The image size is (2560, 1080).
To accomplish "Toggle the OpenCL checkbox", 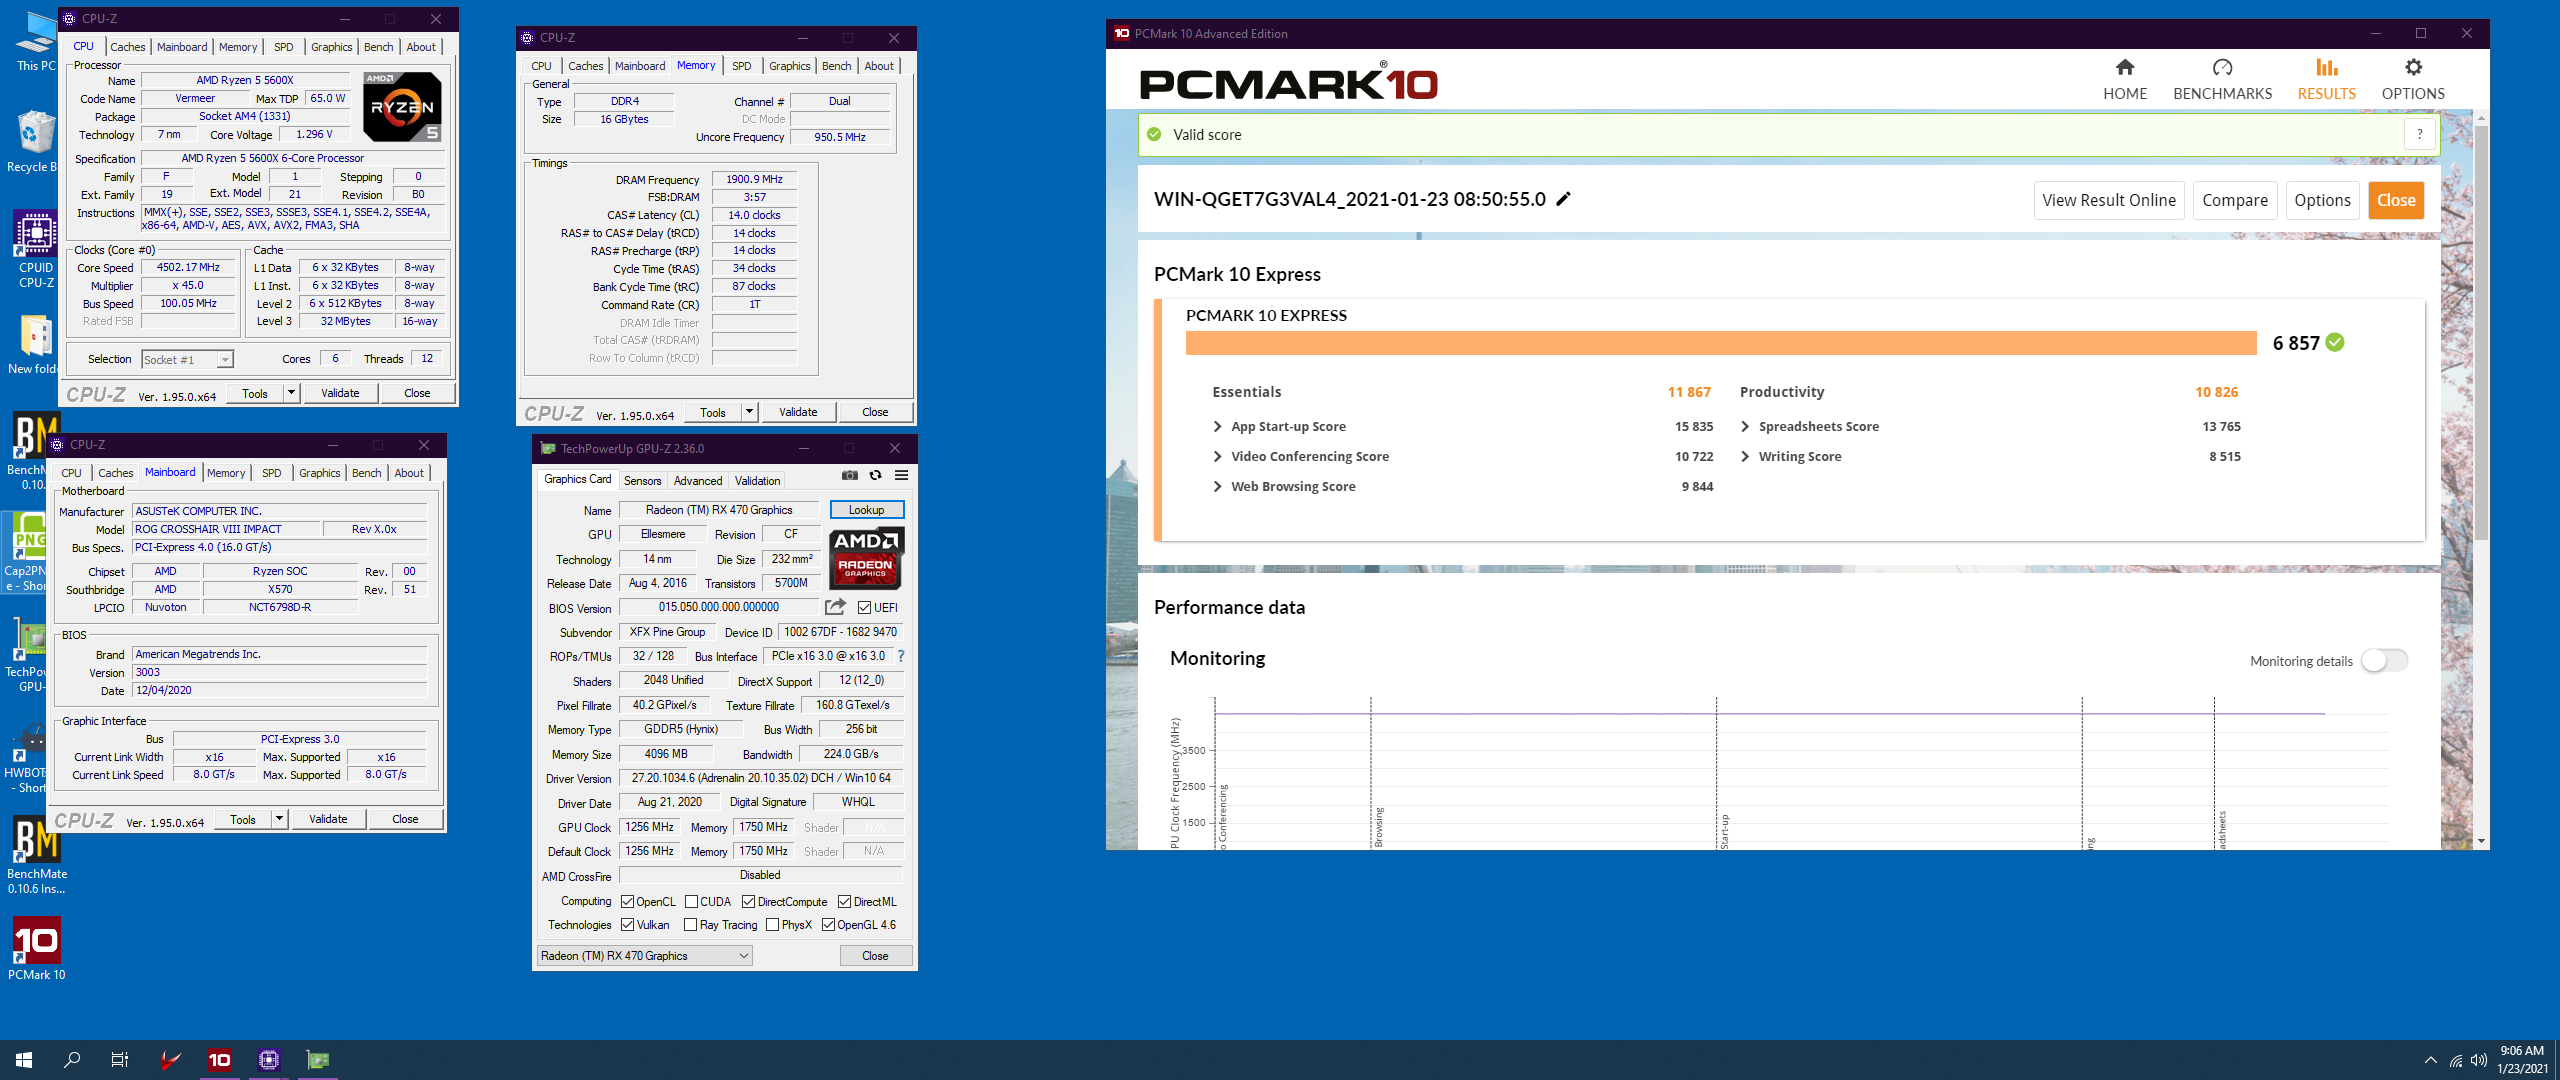I will pos(628,902).
